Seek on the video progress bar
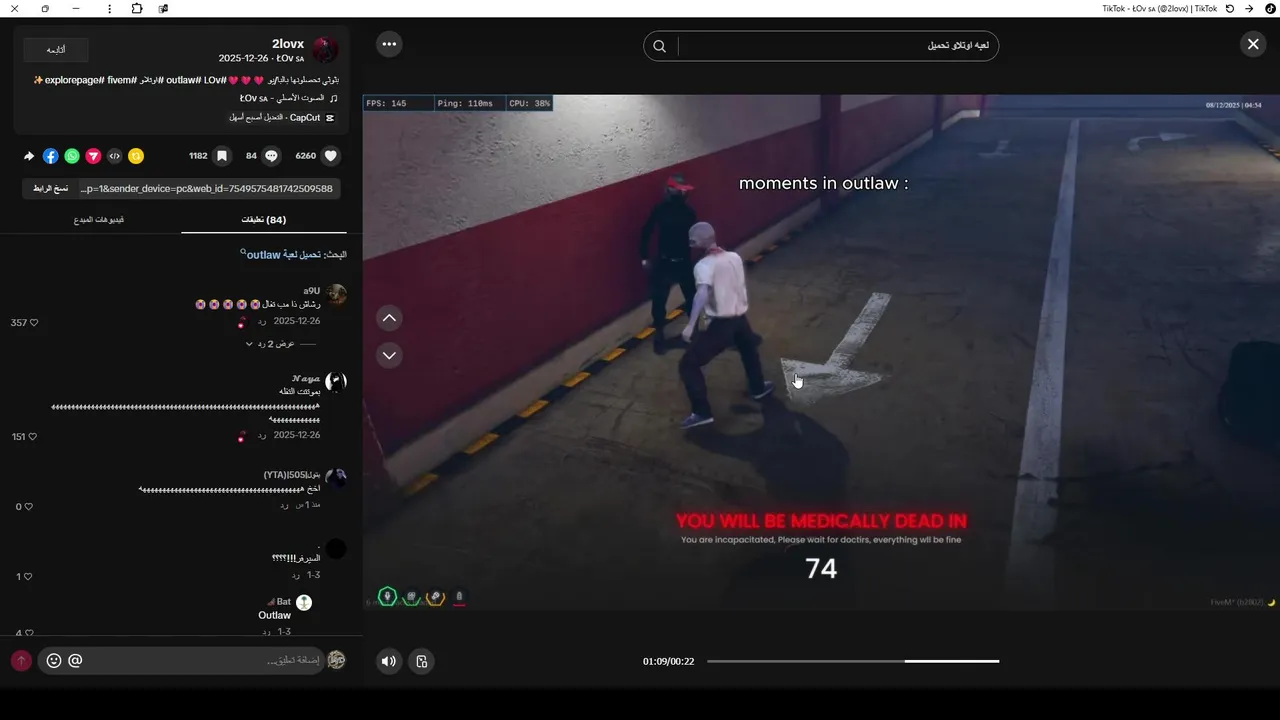Screen dimensions: 1280x720 [x=853, y=661]
